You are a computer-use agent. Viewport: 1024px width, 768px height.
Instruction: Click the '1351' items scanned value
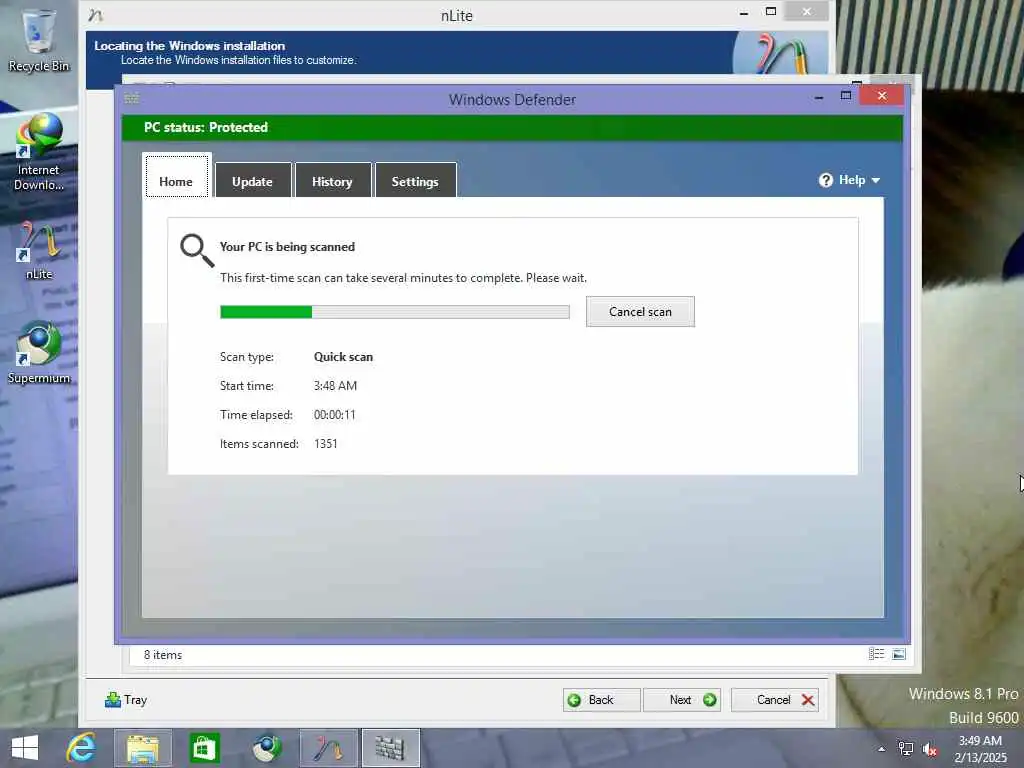pyautogui.click(x=325, y=444)
